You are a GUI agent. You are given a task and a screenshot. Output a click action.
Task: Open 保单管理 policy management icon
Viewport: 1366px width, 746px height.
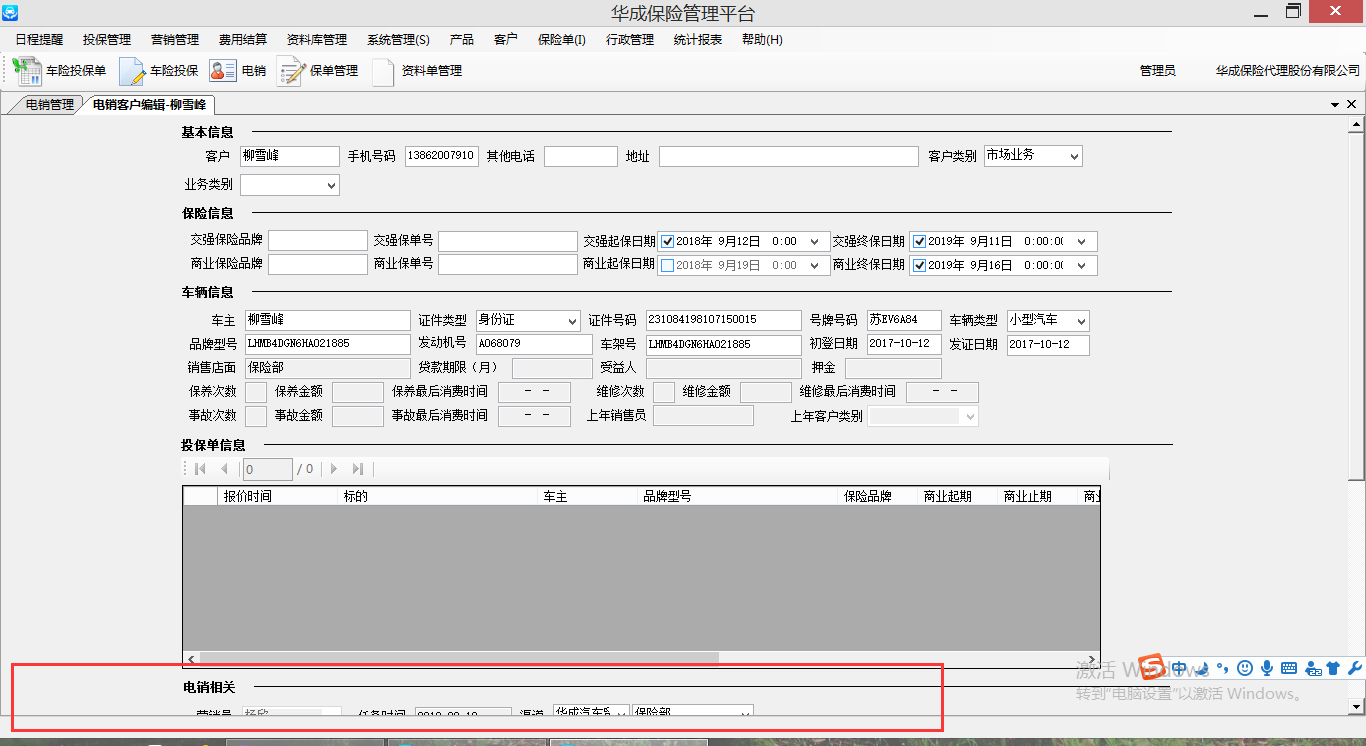point(291,71)
